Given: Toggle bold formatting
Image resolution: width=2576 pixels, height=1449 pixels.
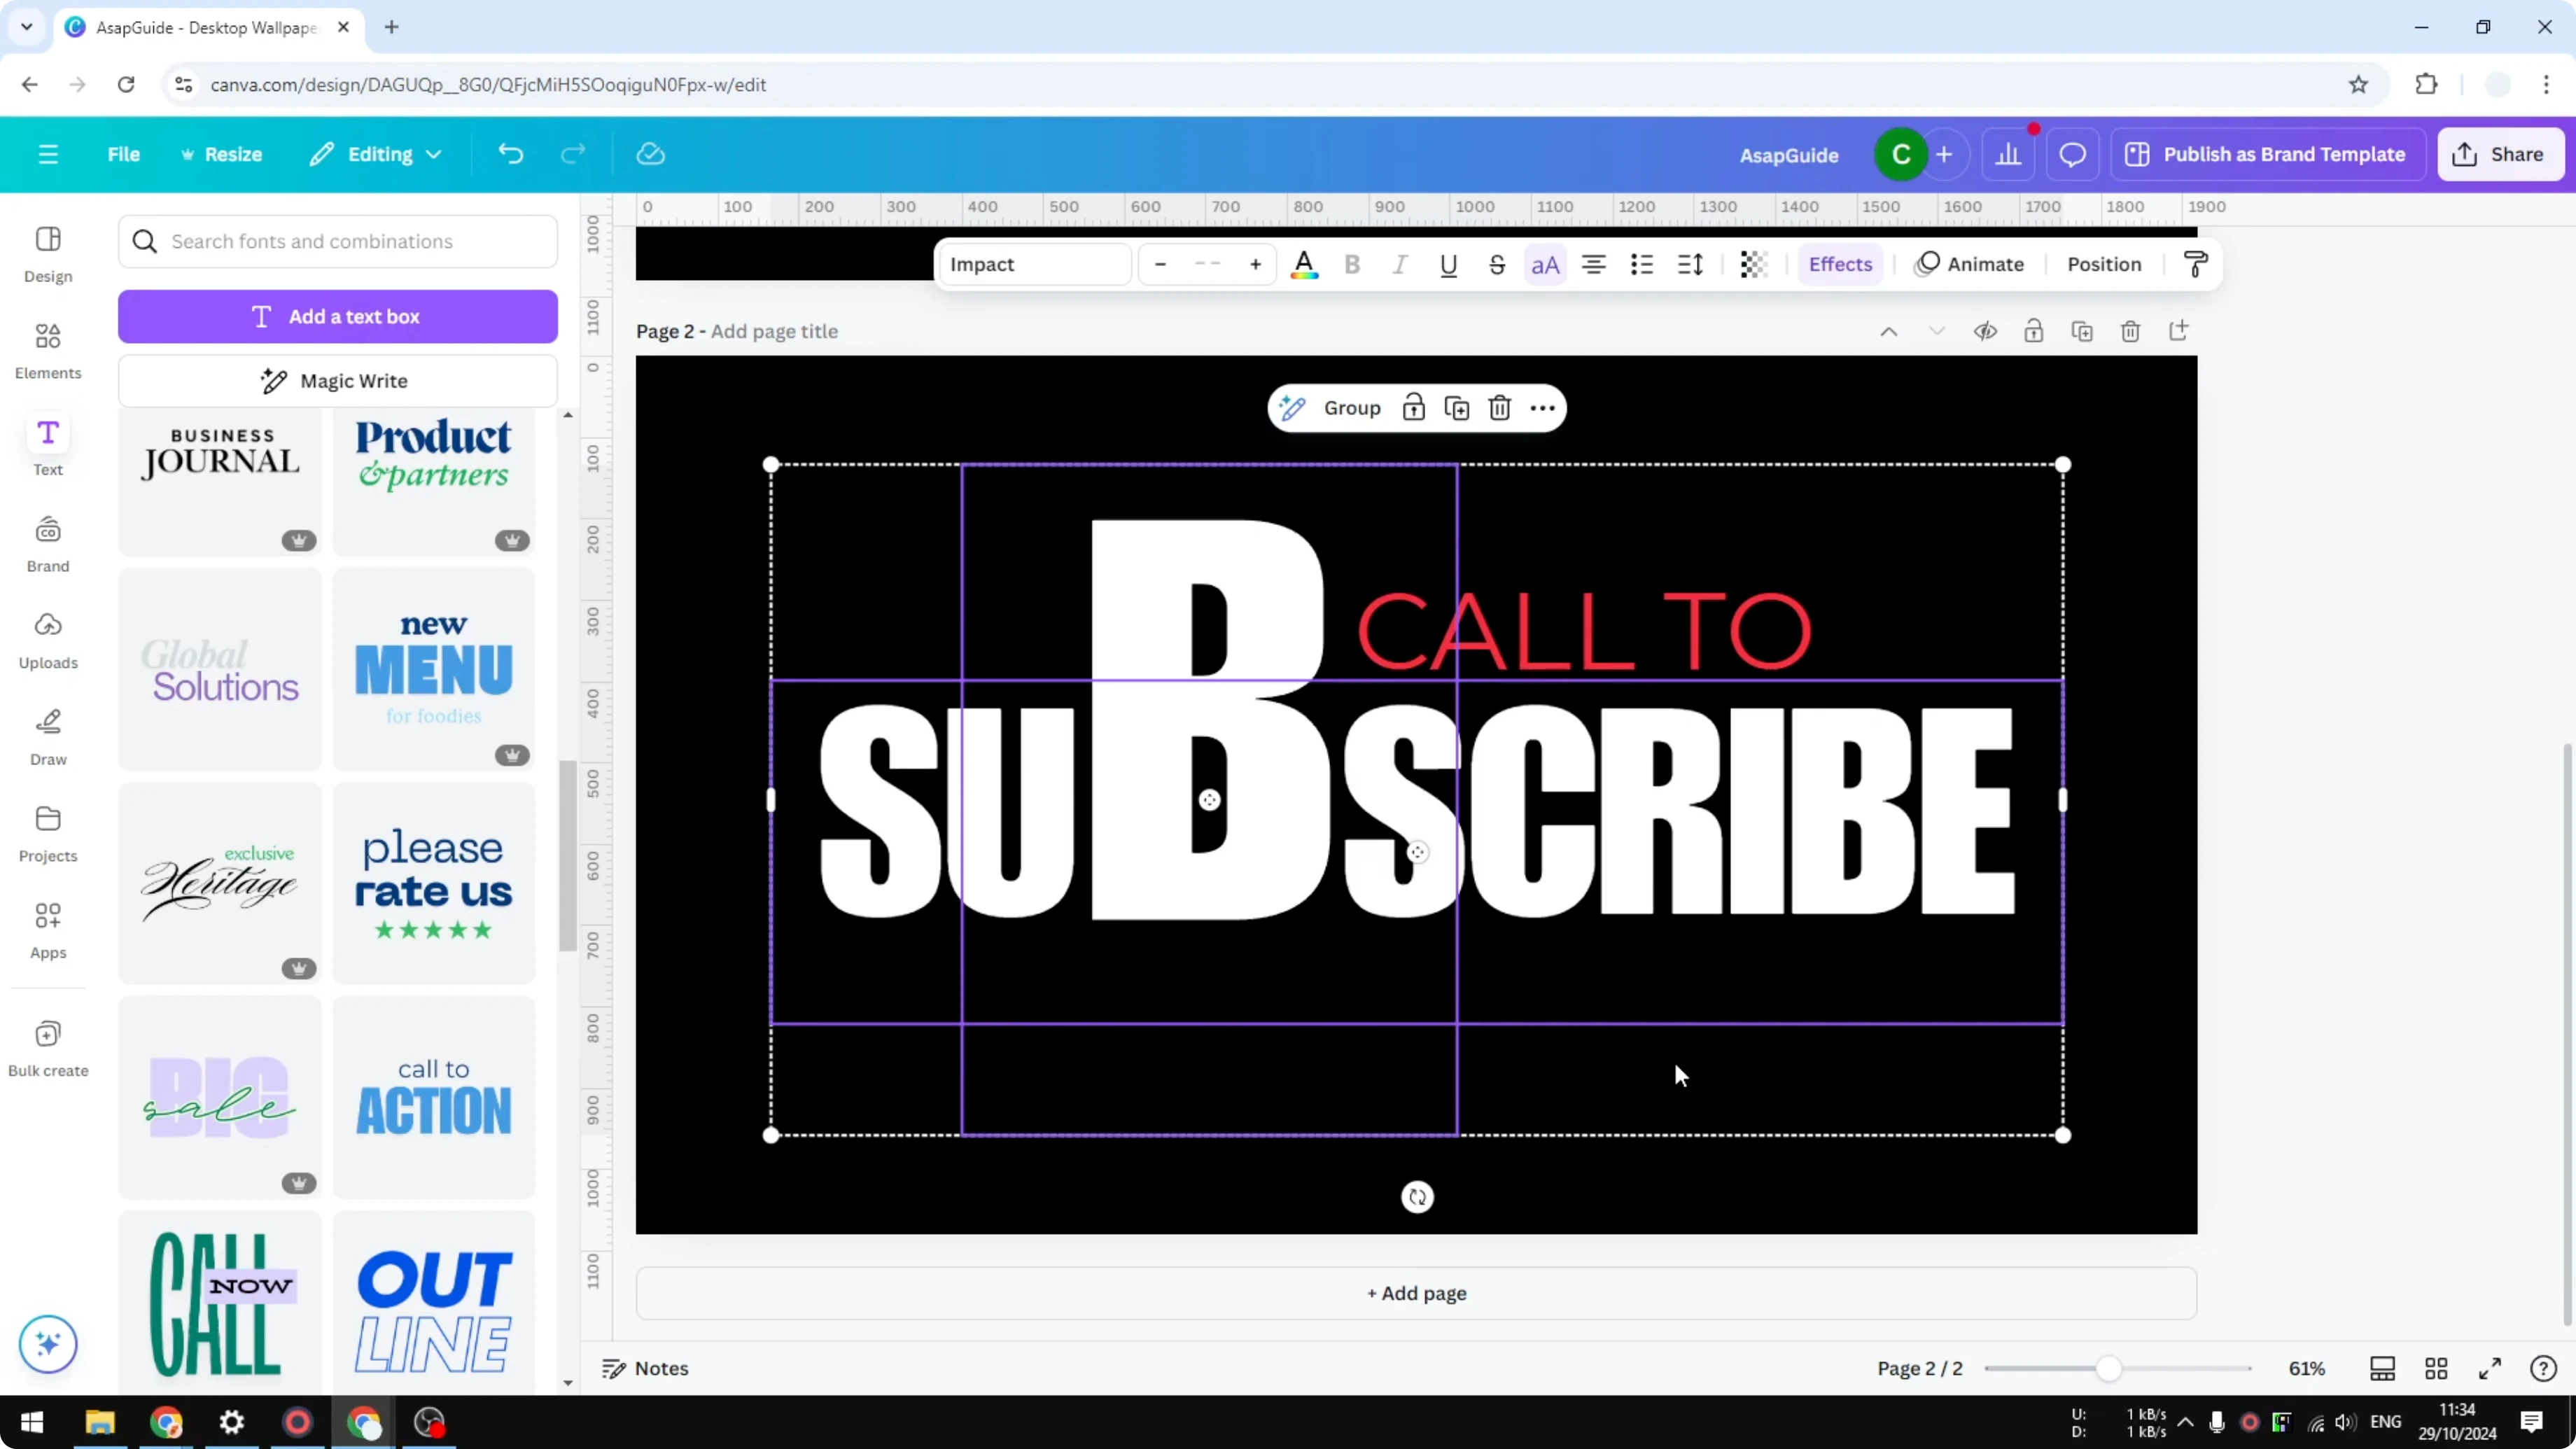Looking at the screenshot, I should (x=1352, y=264).
